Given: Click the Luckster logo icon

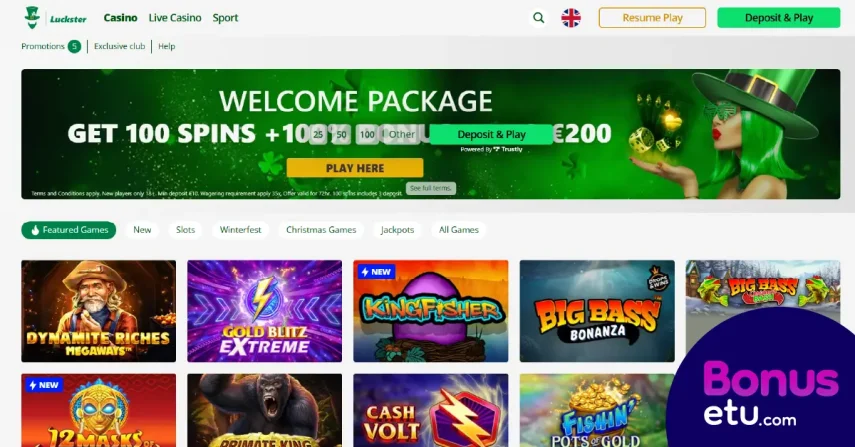Looking at the screenshot, I should pyautogui.click(x=32, y=18).
